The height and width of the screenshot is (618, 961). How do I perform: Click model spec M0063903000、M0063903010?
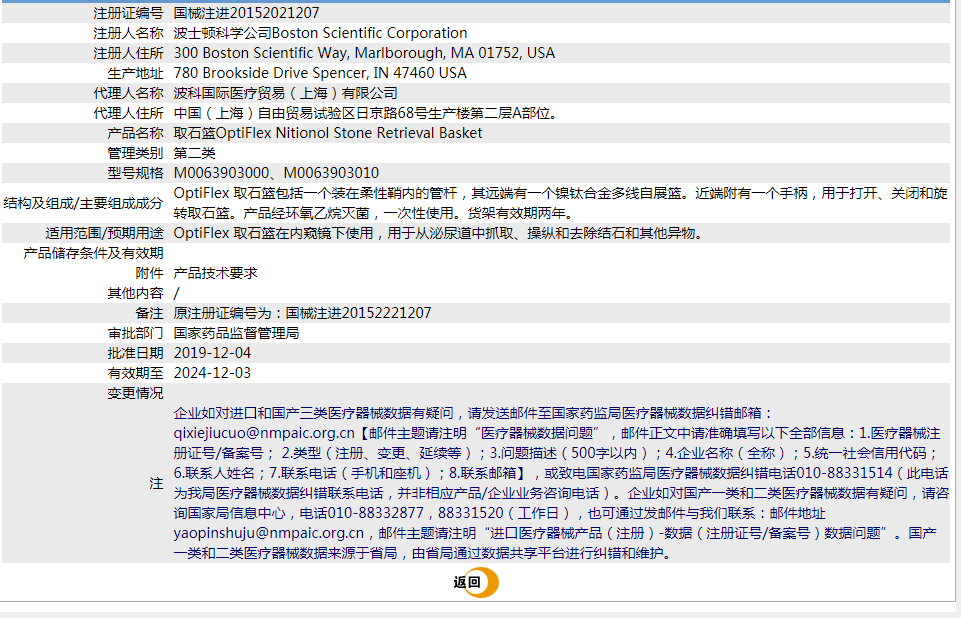(276, 173)
